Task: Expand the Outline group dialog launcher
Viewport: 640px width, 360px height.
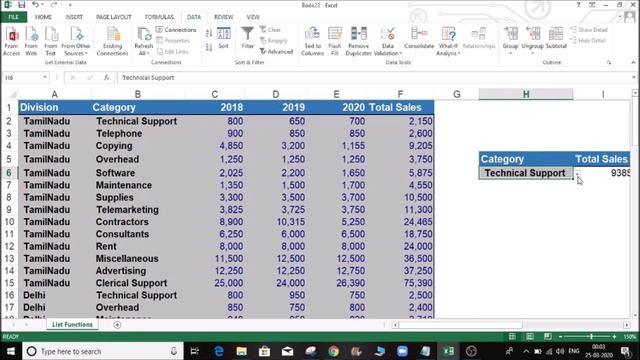Action: [x=609, y=62]
